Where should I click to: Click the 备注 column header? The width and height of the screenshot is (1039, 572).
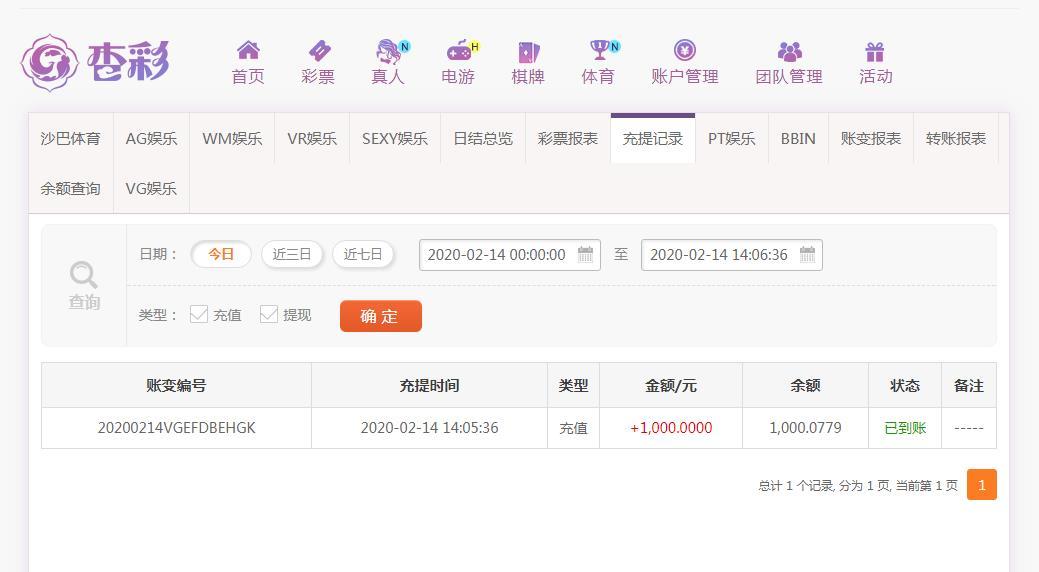[x=969, y=386]
